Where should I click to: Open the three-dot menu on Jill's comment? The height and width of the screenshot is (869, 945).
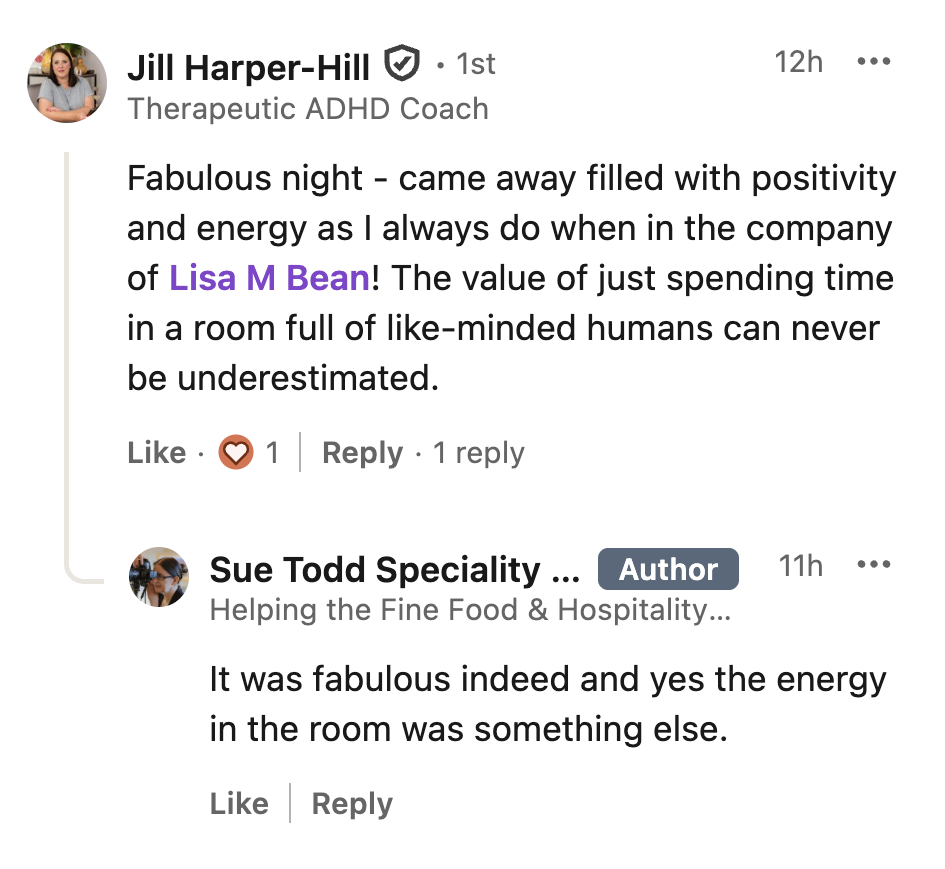pyautogui.click(x=873, y=62)
